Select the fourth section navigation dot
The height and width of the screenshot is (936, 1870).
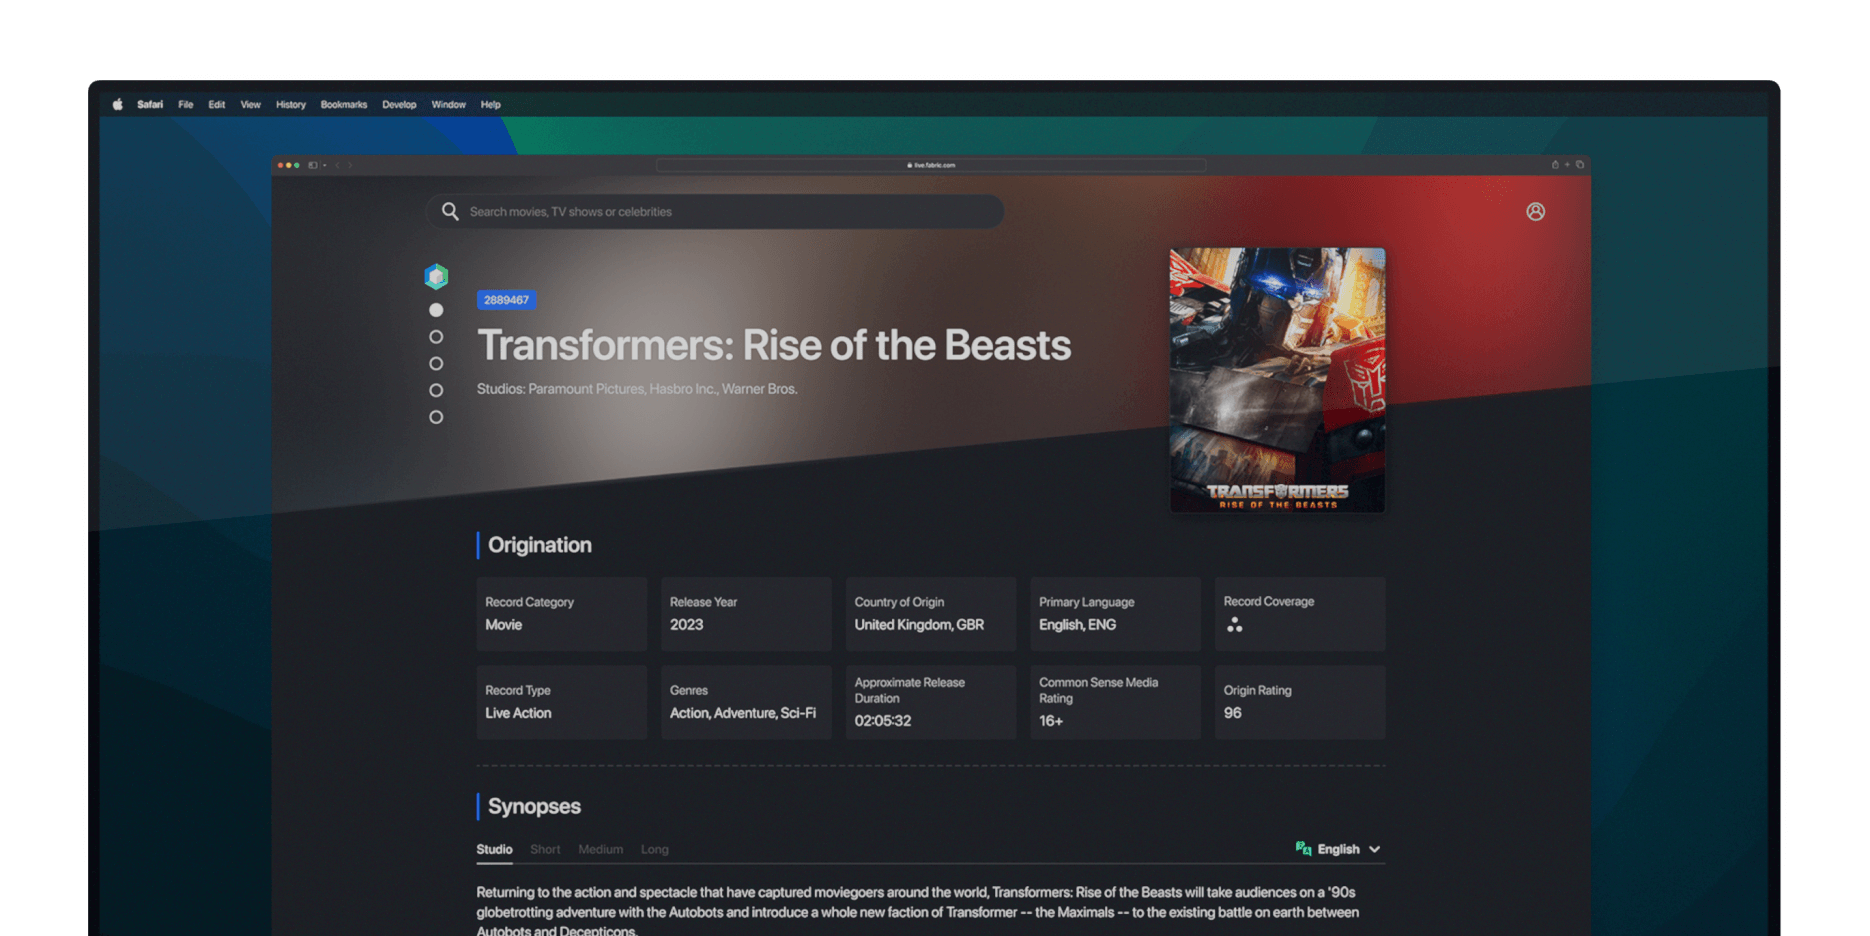click(436, 390)
